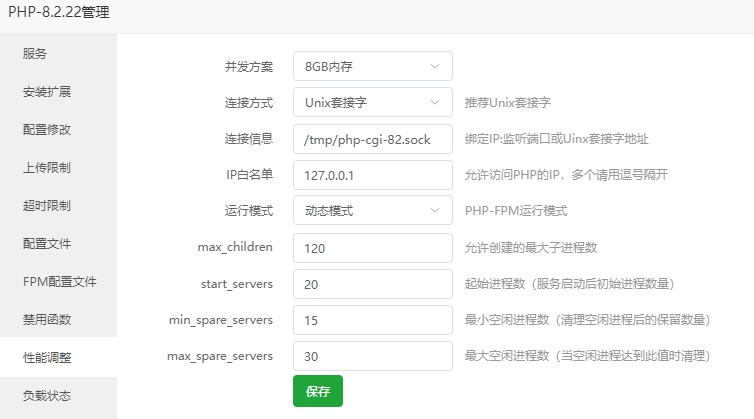
Task: Open the 服务 sidebar tab
Action: click(x=58, y=53)
